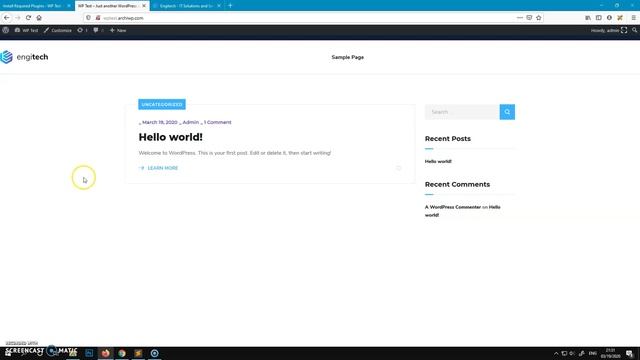Screen dimensions: 640x360
Task: Click the UNCATEGORIZED category badge
Action: pos(162,104)
